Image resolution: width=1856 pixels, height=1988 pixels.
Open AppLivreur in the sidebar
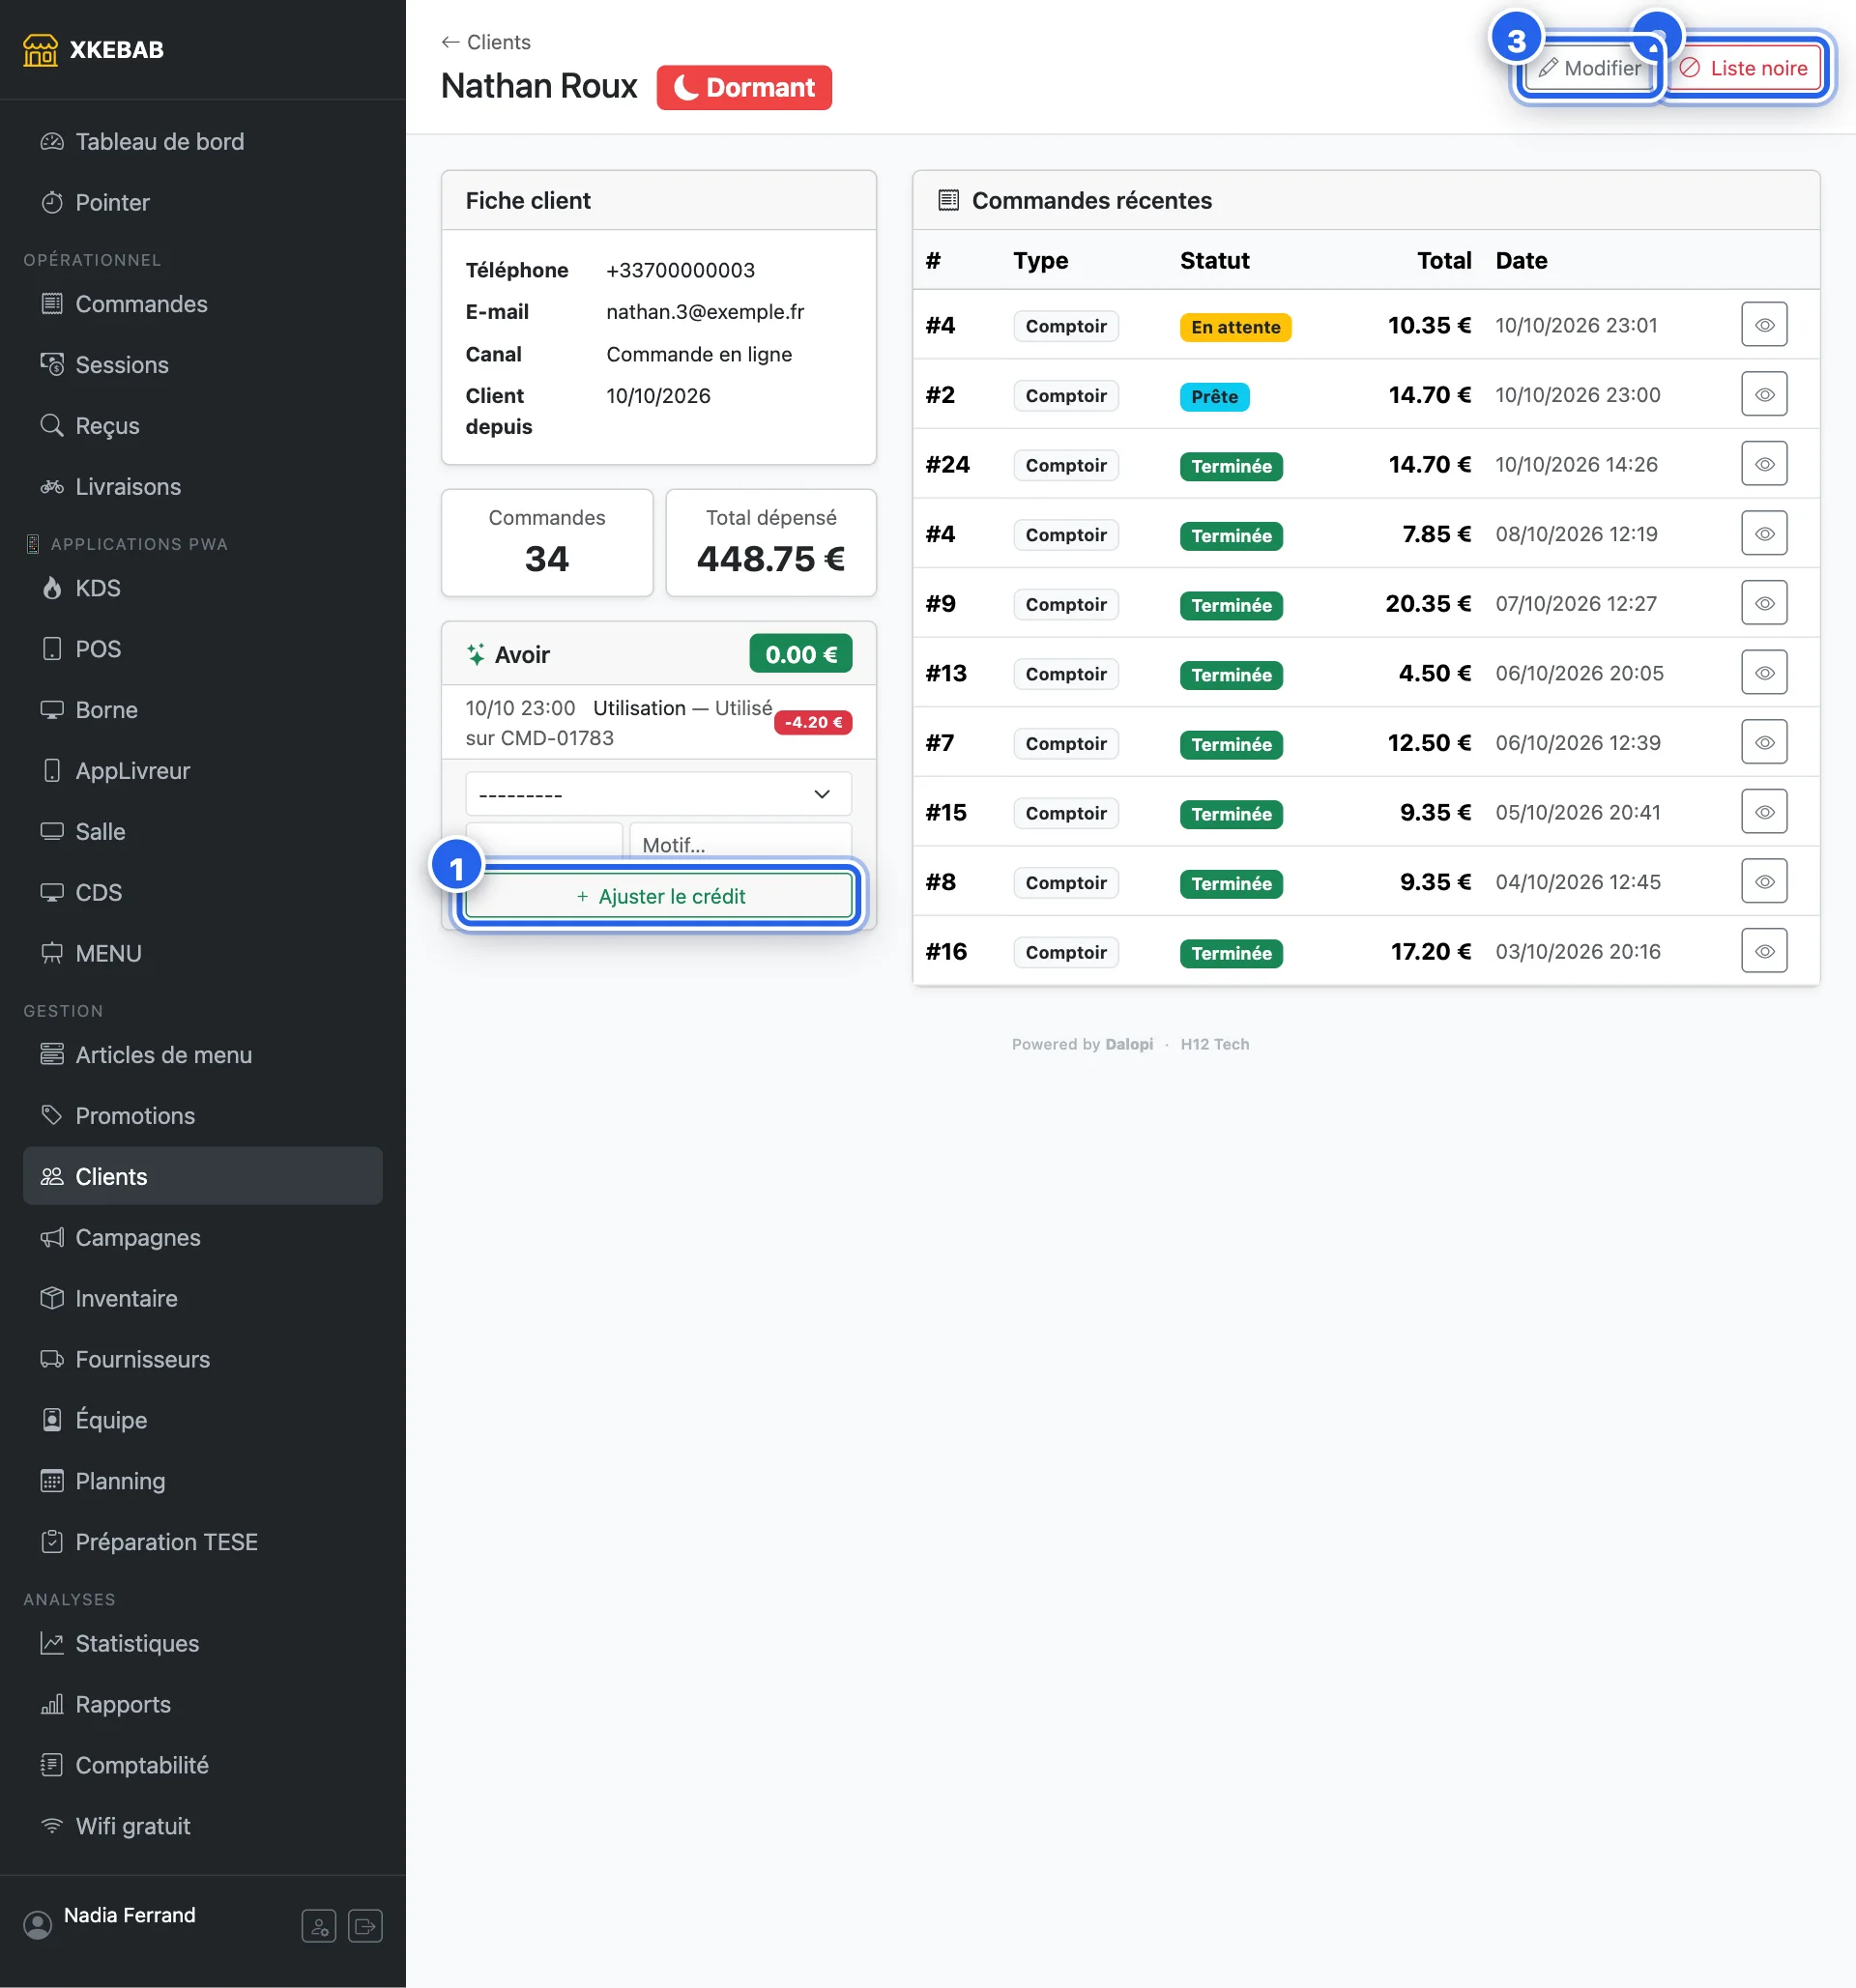pyautogui.click(x=203, y=771)
